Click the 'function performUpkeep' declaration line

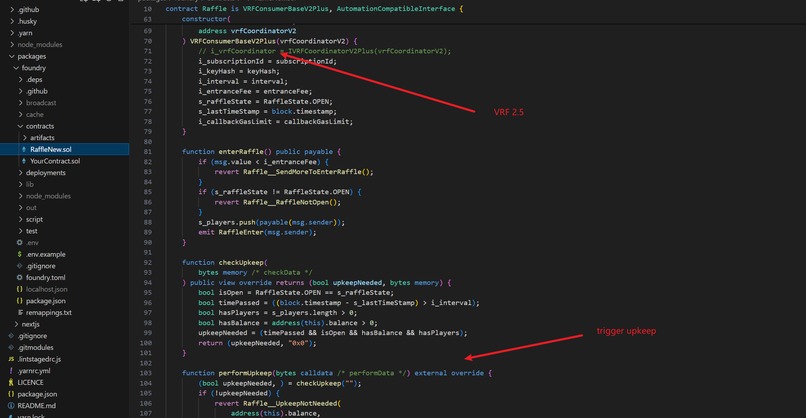tap(337, 373)
